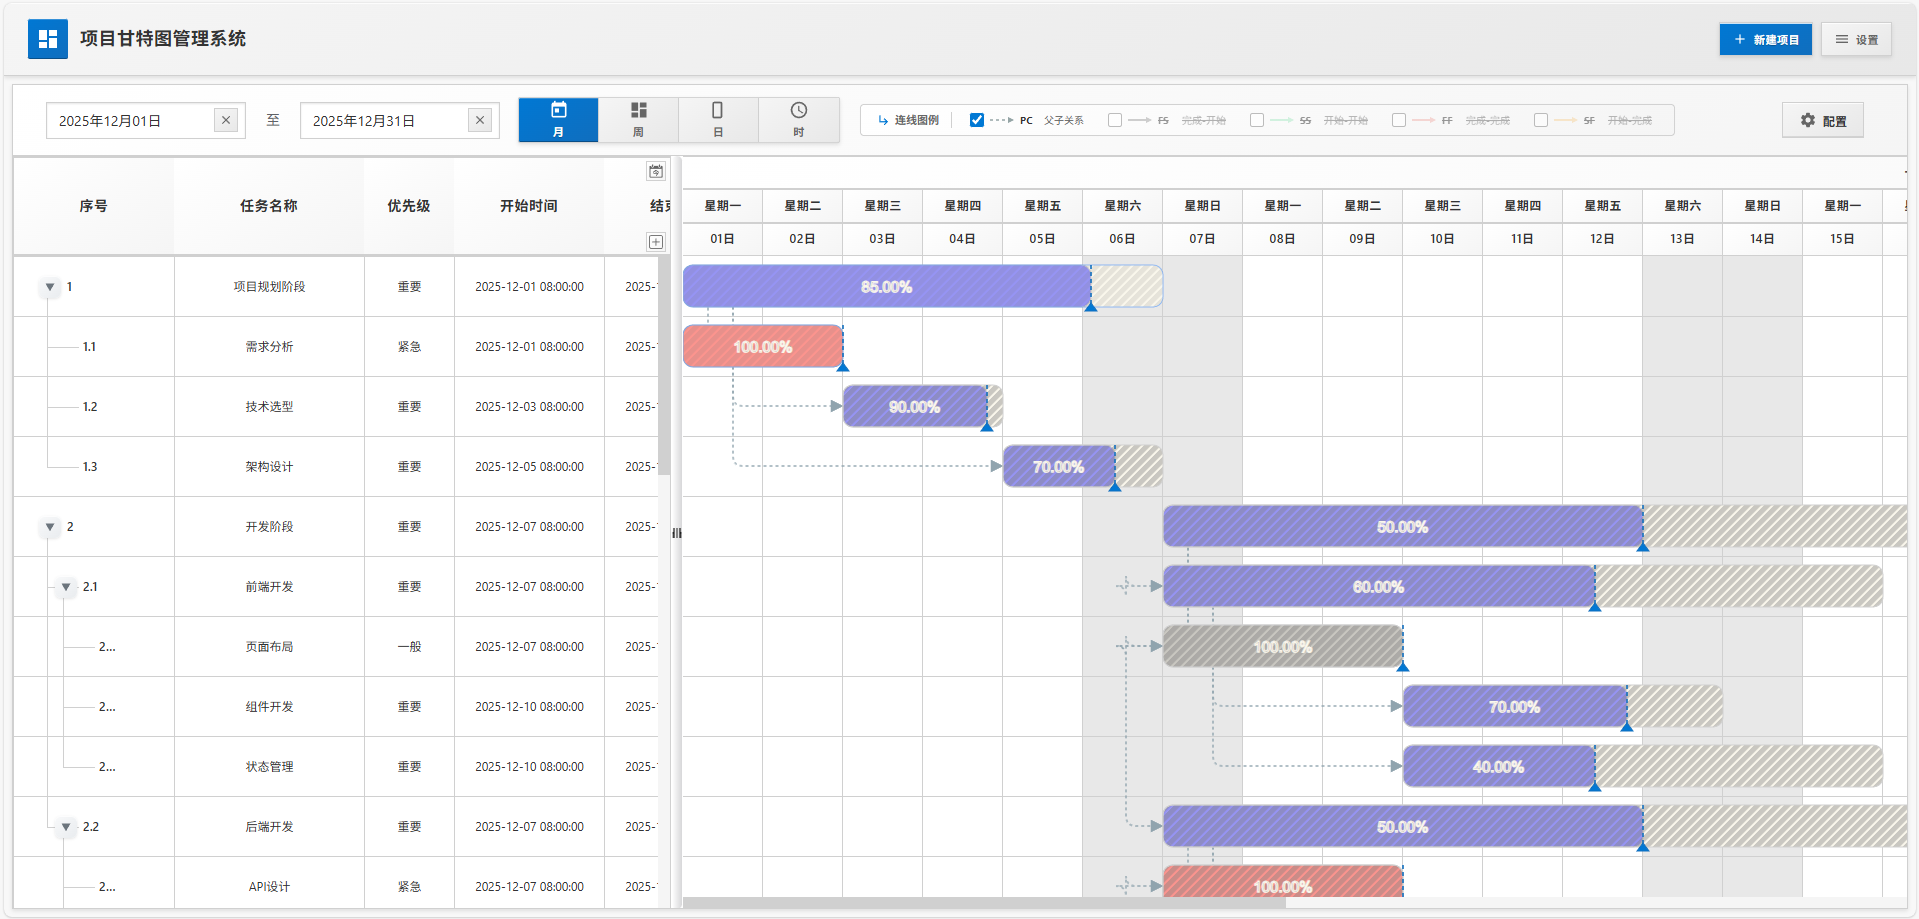This screenshot has height=919, width=1919.
Task: Switch to the 时 view tab
Action: 798,120
